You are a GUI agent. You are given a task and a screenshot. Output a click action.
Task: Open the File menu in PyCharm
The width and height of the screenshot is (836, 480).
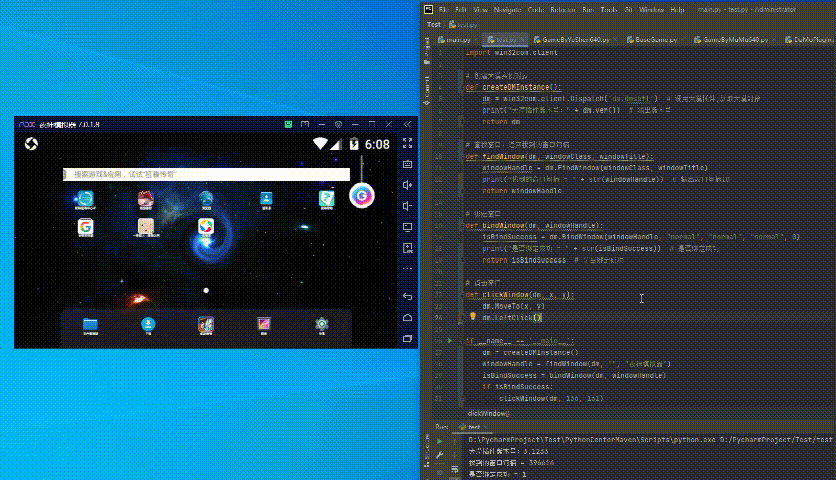(443, 10)
